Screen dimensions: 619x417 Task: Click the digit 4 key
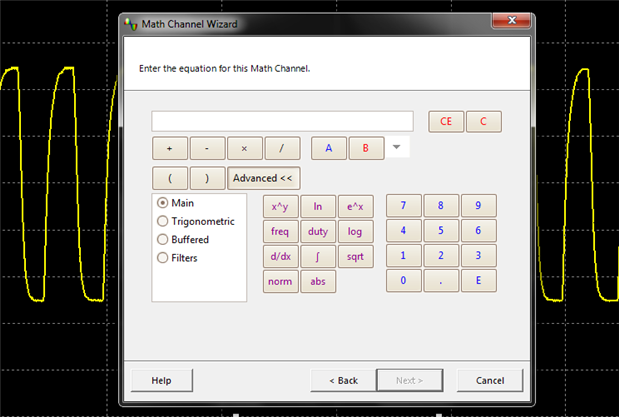[403, 230]
